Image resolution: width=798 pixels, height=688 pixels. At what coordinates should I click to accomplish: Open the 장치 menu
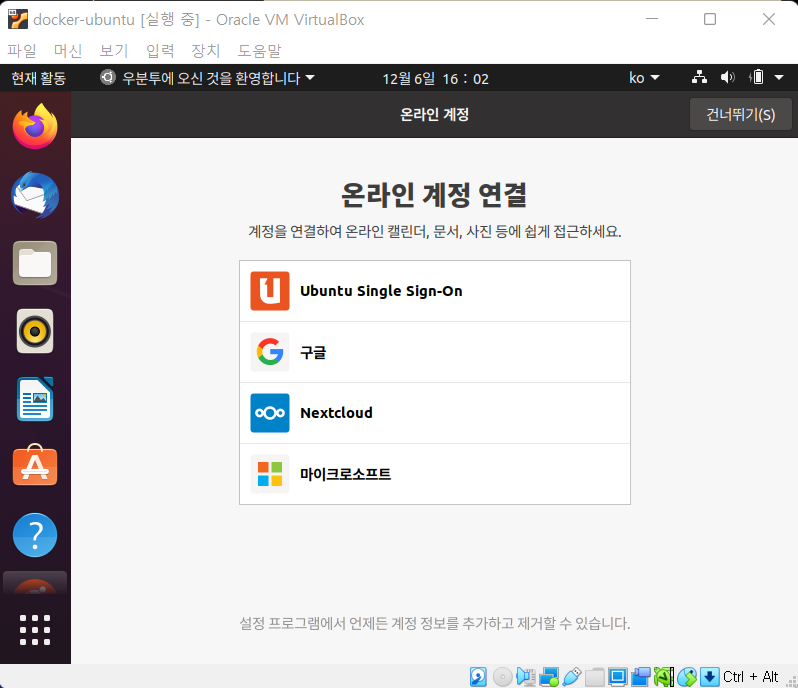[206, 50]
